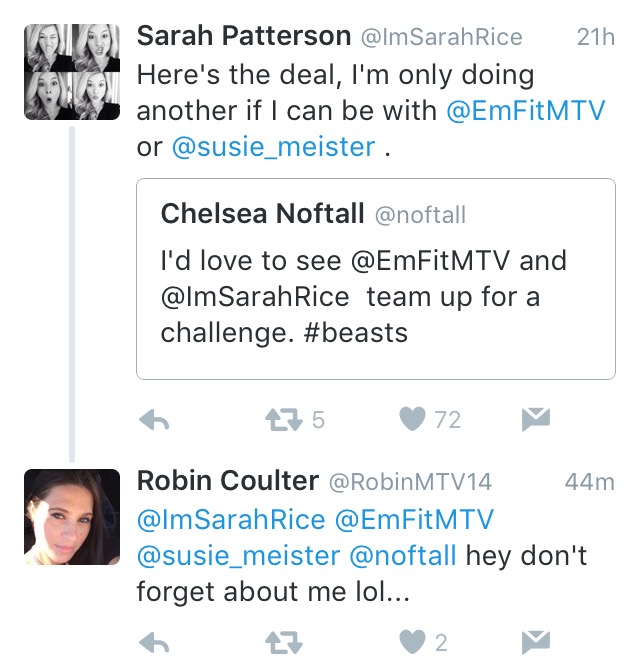Open the 21h timestamp on Sarah's tweet

[x=595, y=37]
